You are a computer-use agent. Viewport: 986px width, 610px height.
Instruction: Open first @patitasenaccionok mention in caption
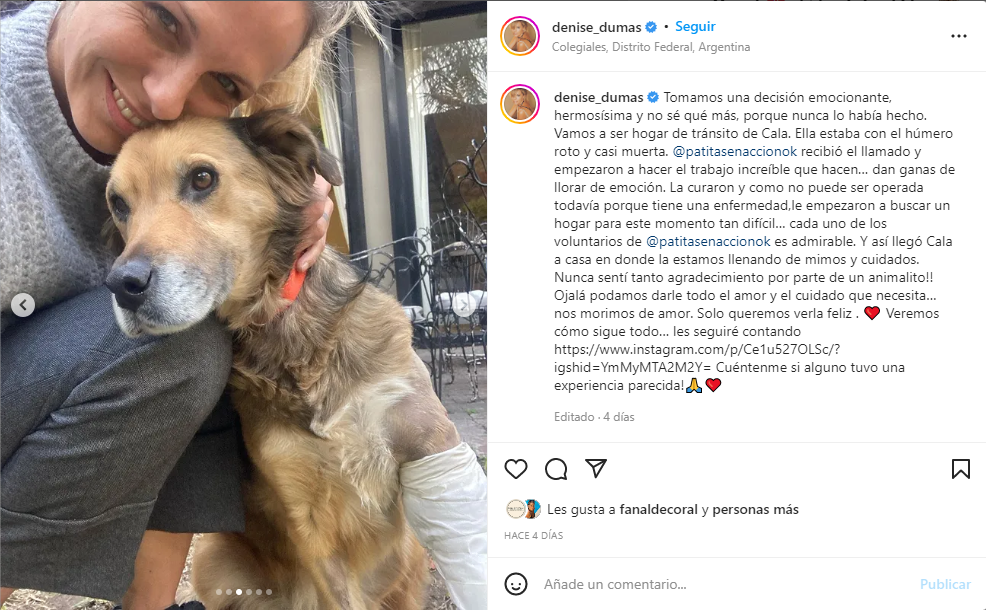pyautogui.click(x=734, y=152)
